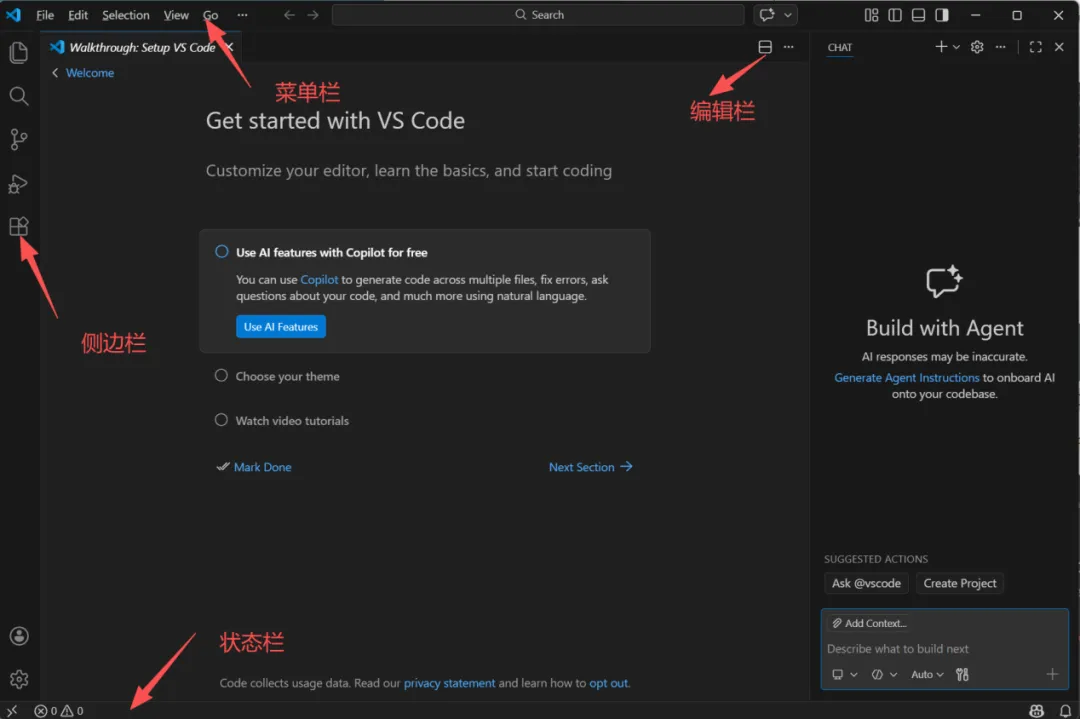Open chat panel More Actions ellipsis
Viewport: 1080px width, 719px height.
coord(1001,47)
